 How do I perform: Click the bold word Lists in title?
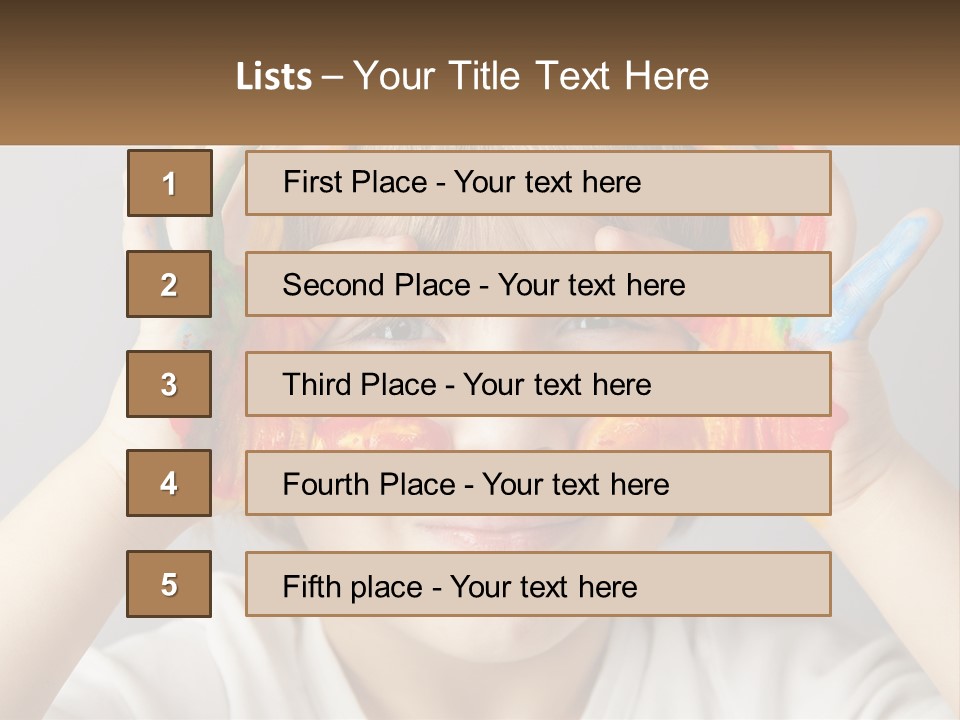pos(274,76)
